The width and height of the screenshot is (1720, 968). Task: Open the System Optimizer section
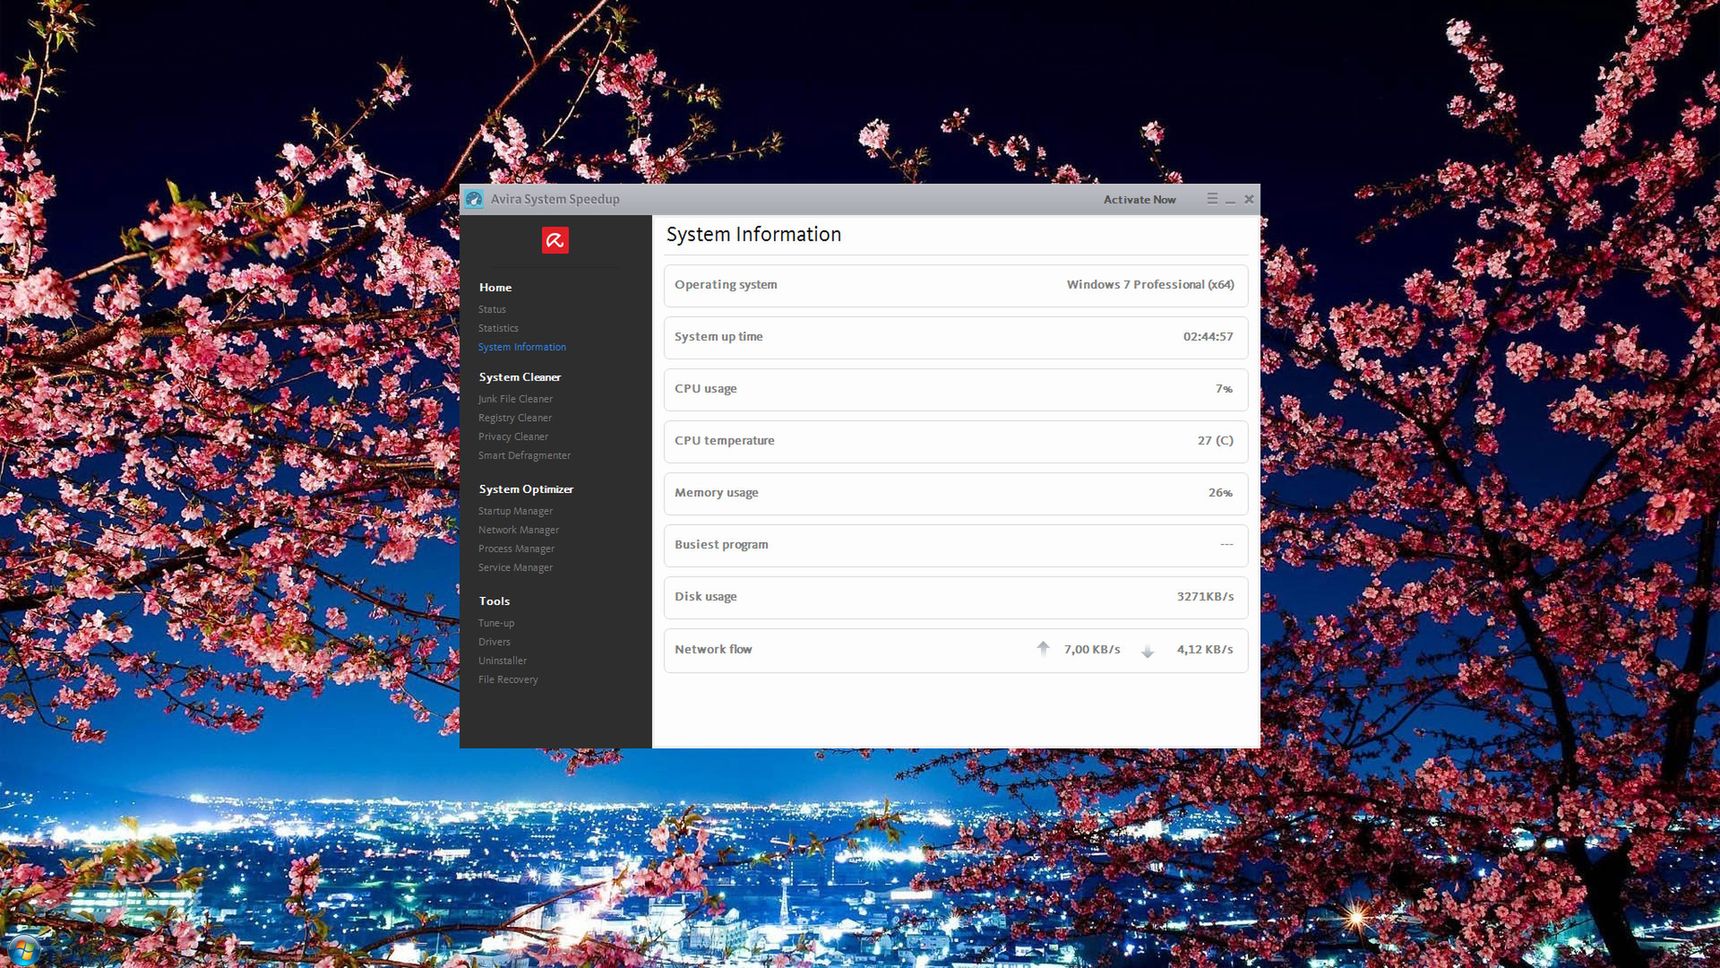526,489
